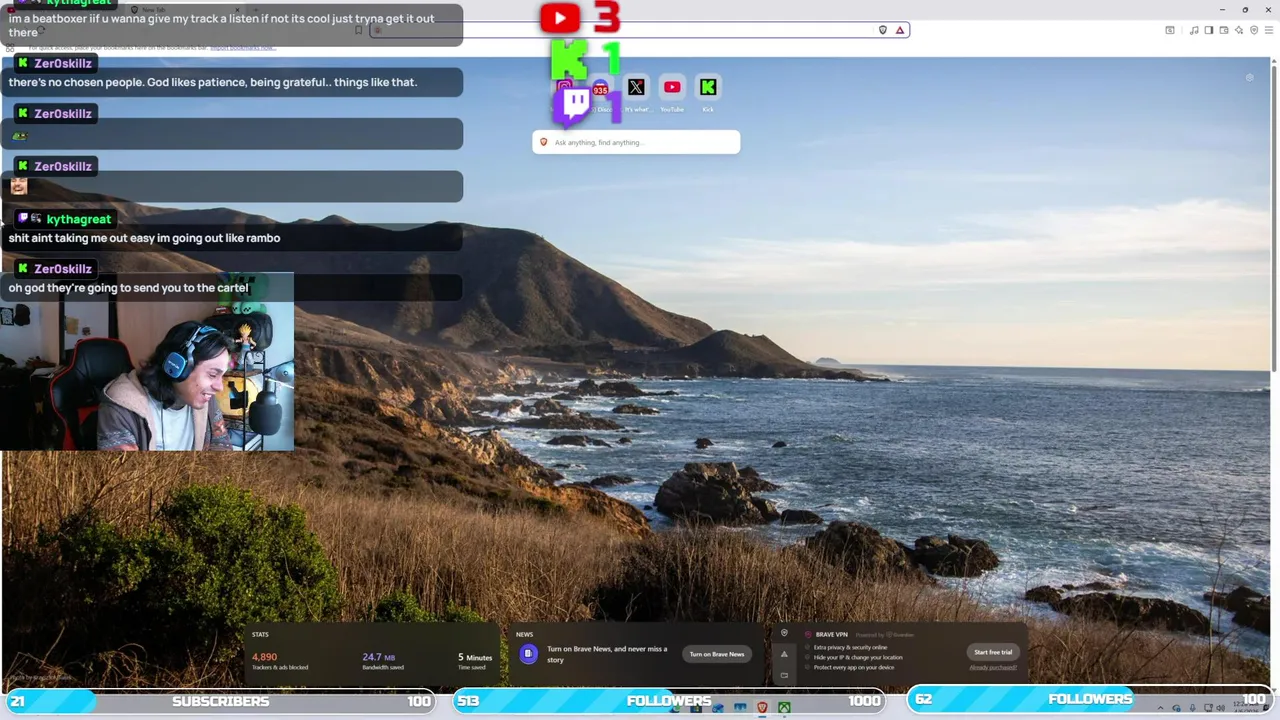Viewport: 1280px width, 720px height.
Task: Open Brave browser in the taskbar
Action: (x=762, y=708)
